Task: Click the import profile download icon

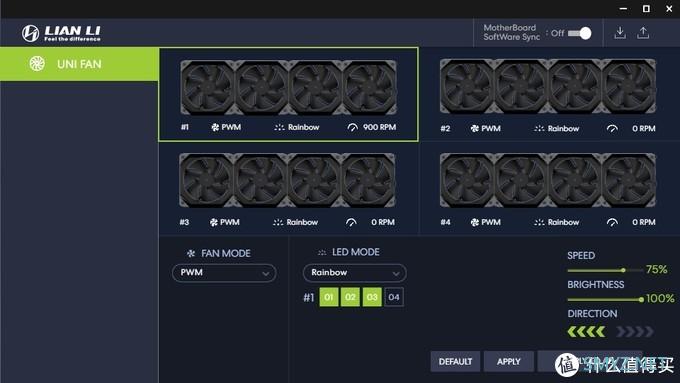Action: point(620,33)
